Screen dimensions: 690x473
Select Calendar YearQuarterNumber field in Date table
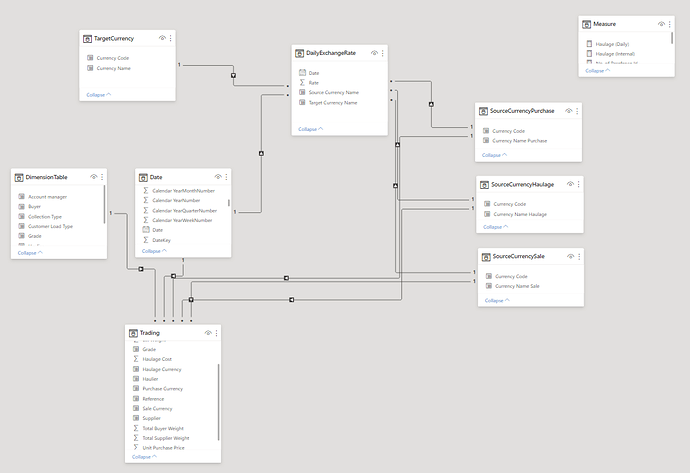pos(183,210)
